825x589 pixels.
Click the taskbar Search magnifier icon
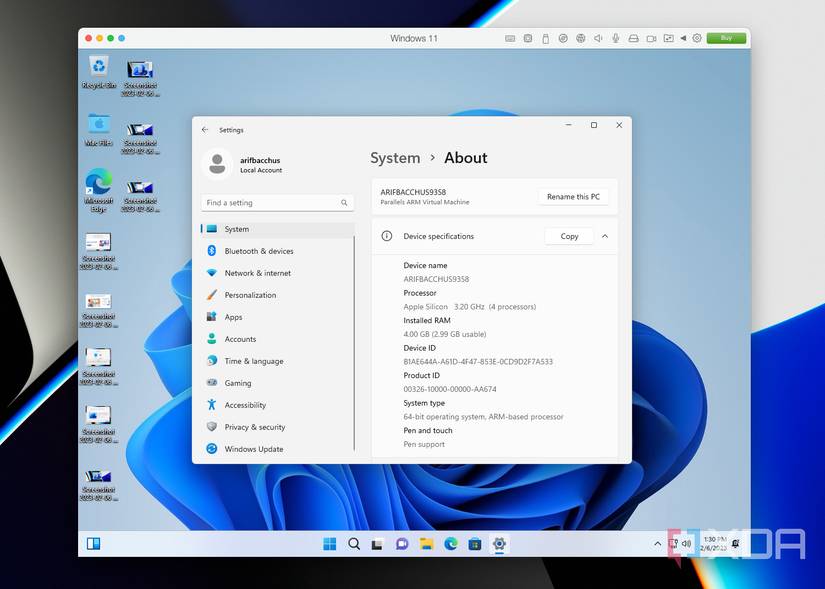point(354,544)
